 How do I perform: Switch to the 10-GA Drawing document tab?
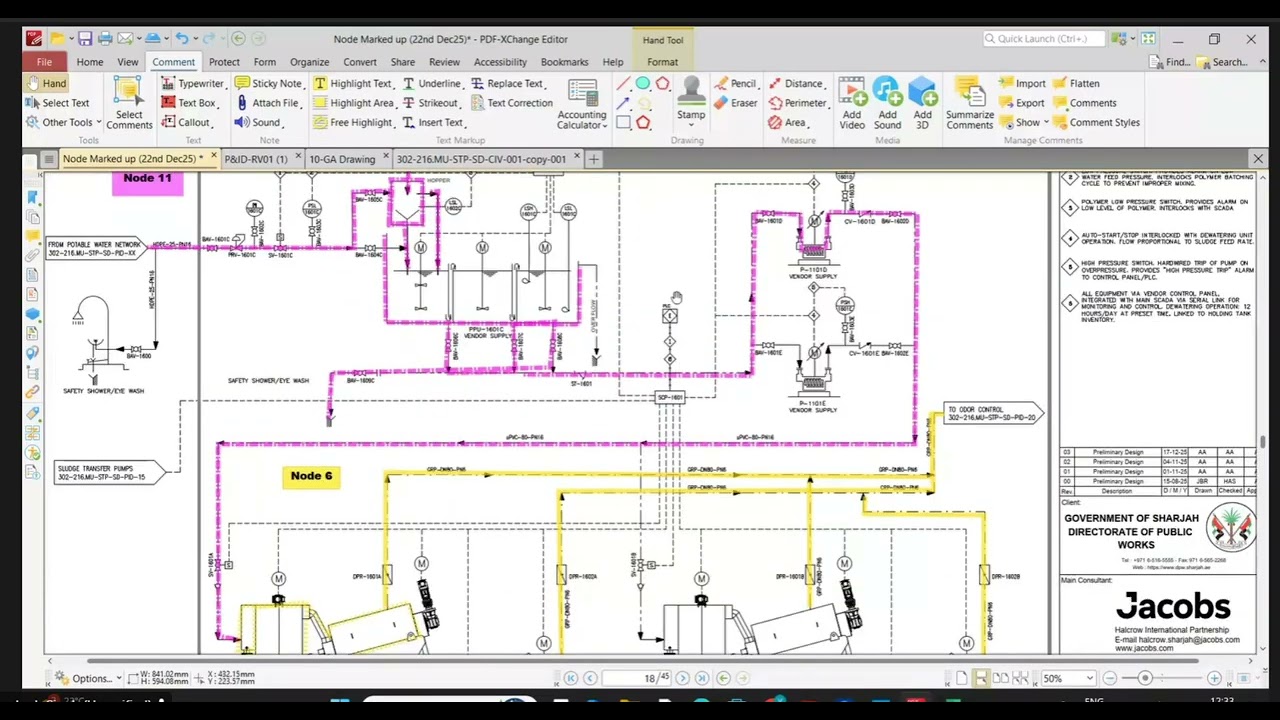342,159
